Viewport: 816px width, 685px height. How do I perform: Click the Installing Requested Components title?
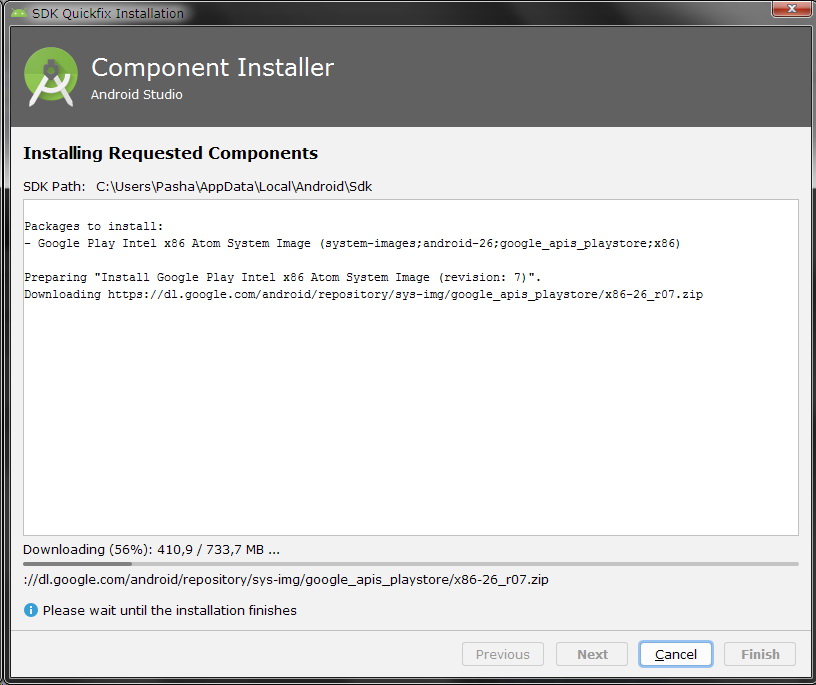[170, 153]
